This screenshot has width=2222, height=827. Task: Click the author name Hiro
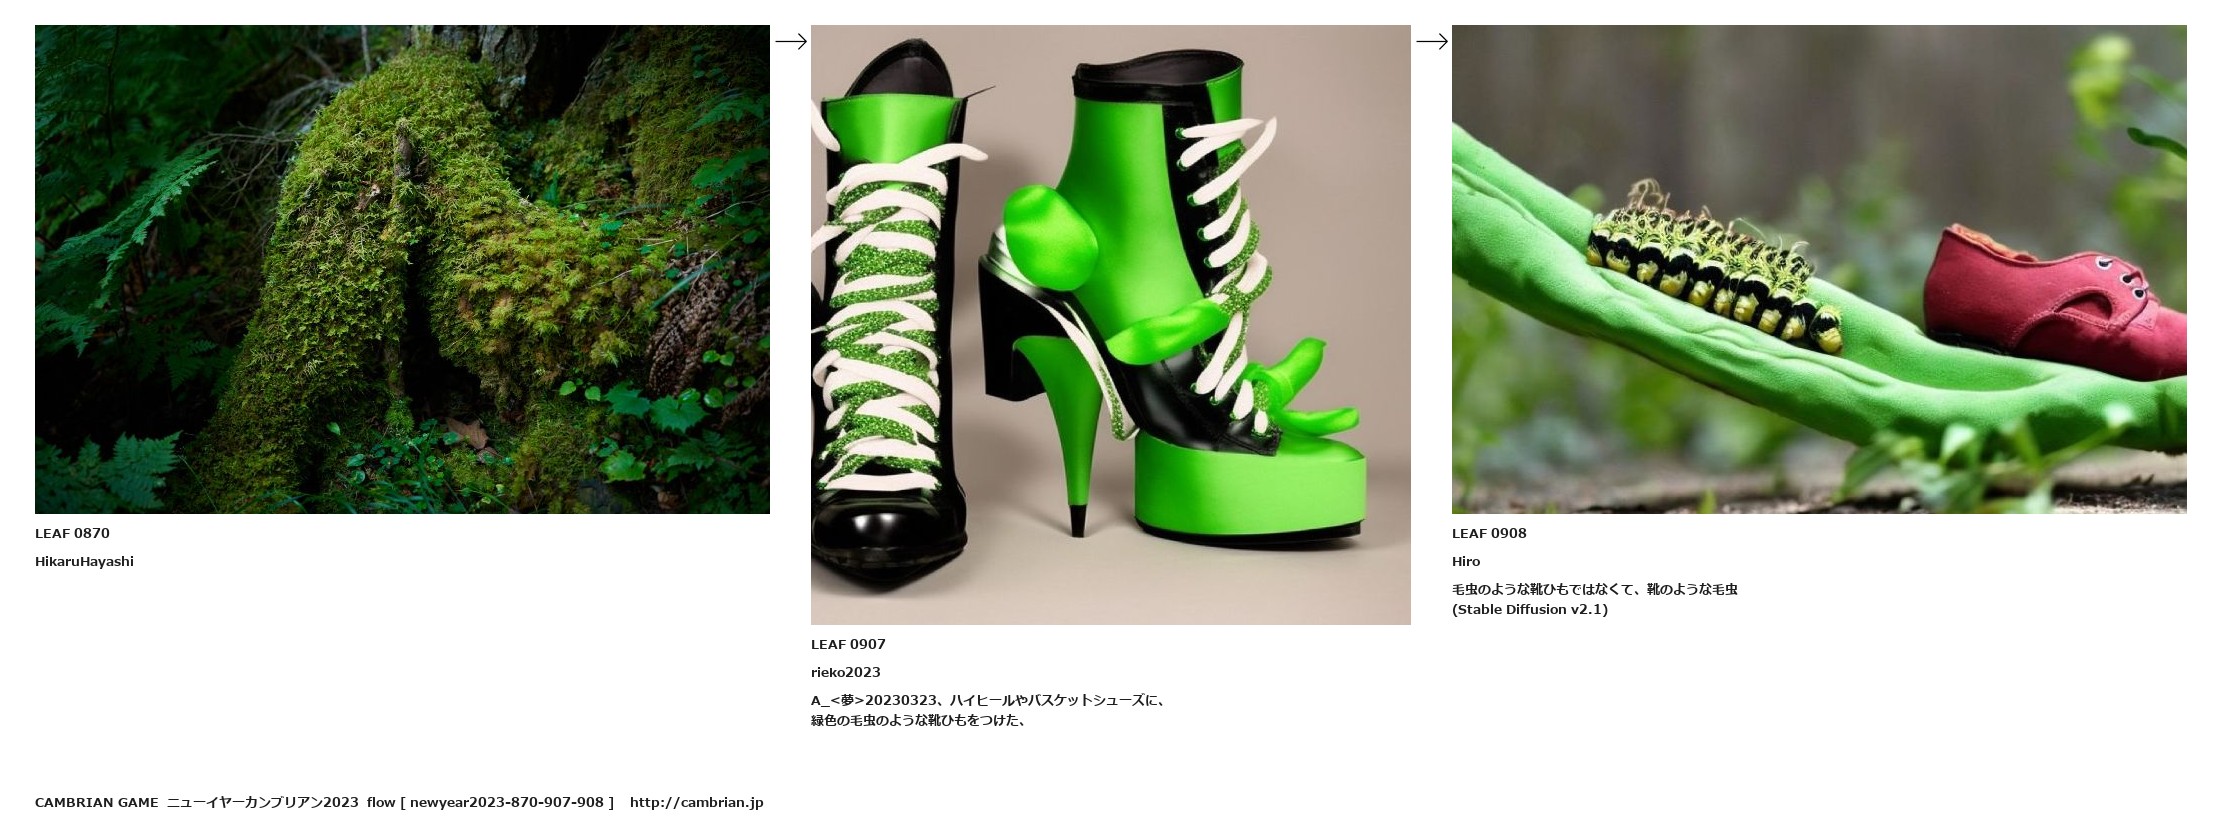pos(1466,561)
